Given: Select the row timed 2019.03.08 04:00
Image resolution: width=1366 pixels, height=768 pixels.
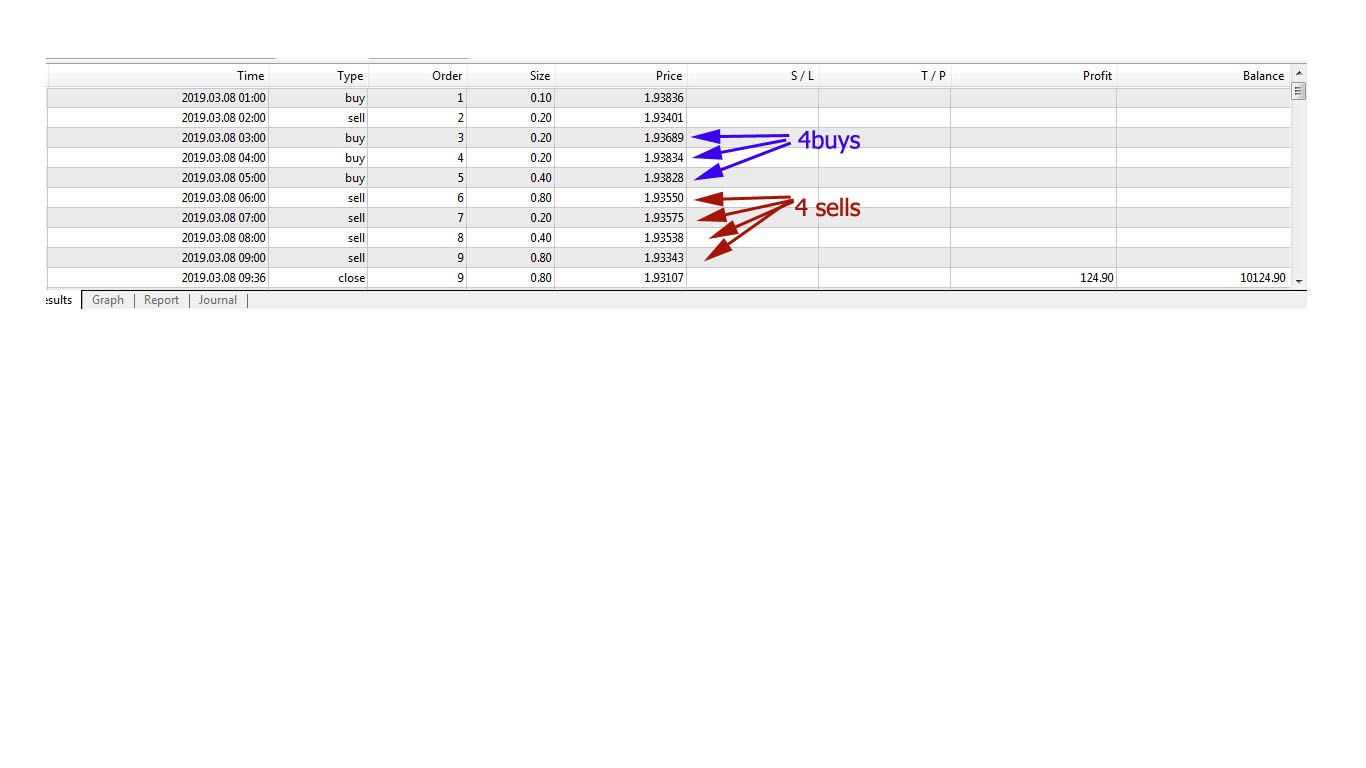Looking at the screenshot, I should [669, 158].
